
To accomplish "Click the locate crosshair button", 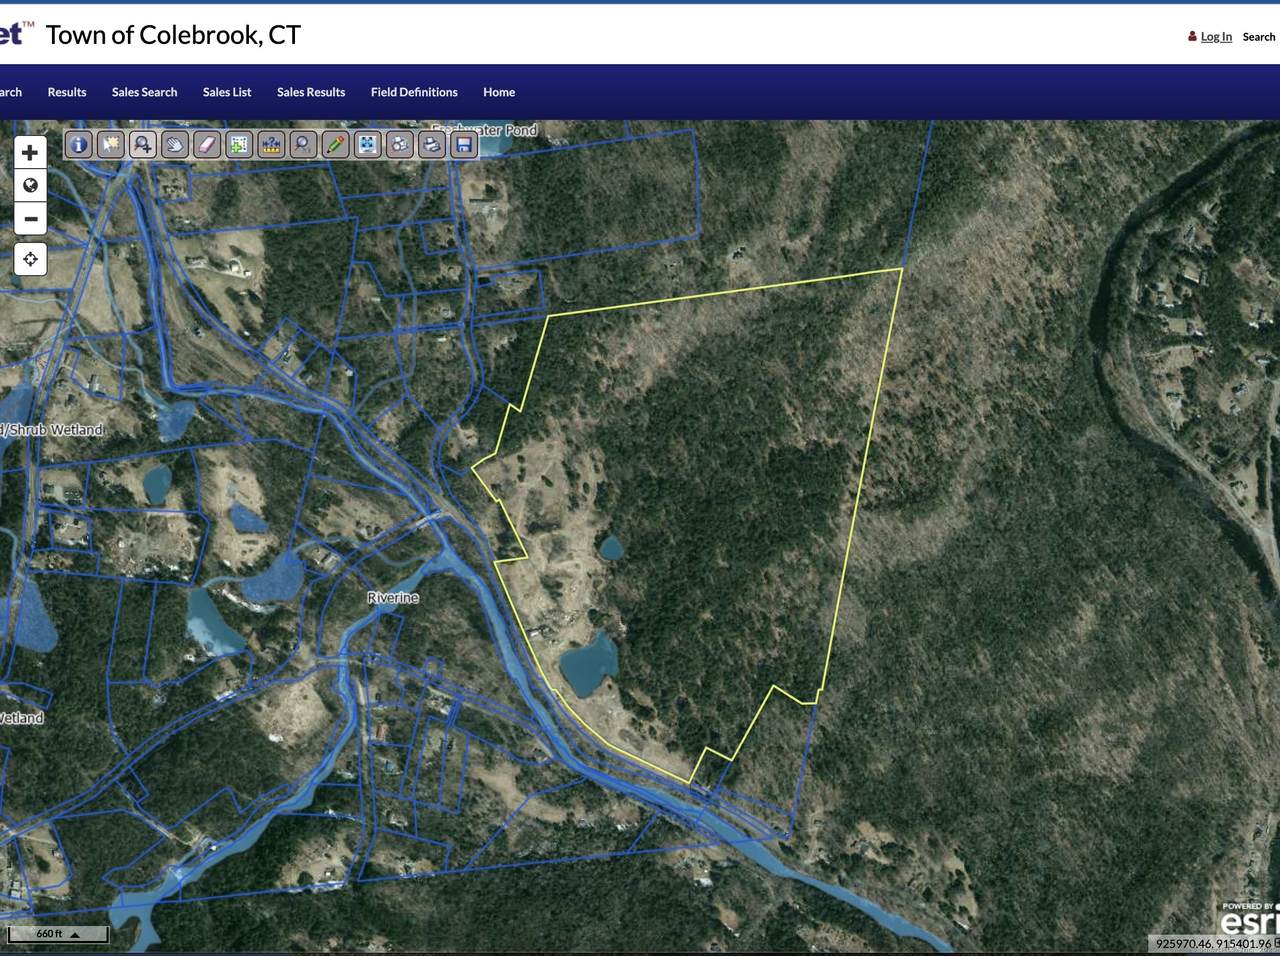I will 30,259.
